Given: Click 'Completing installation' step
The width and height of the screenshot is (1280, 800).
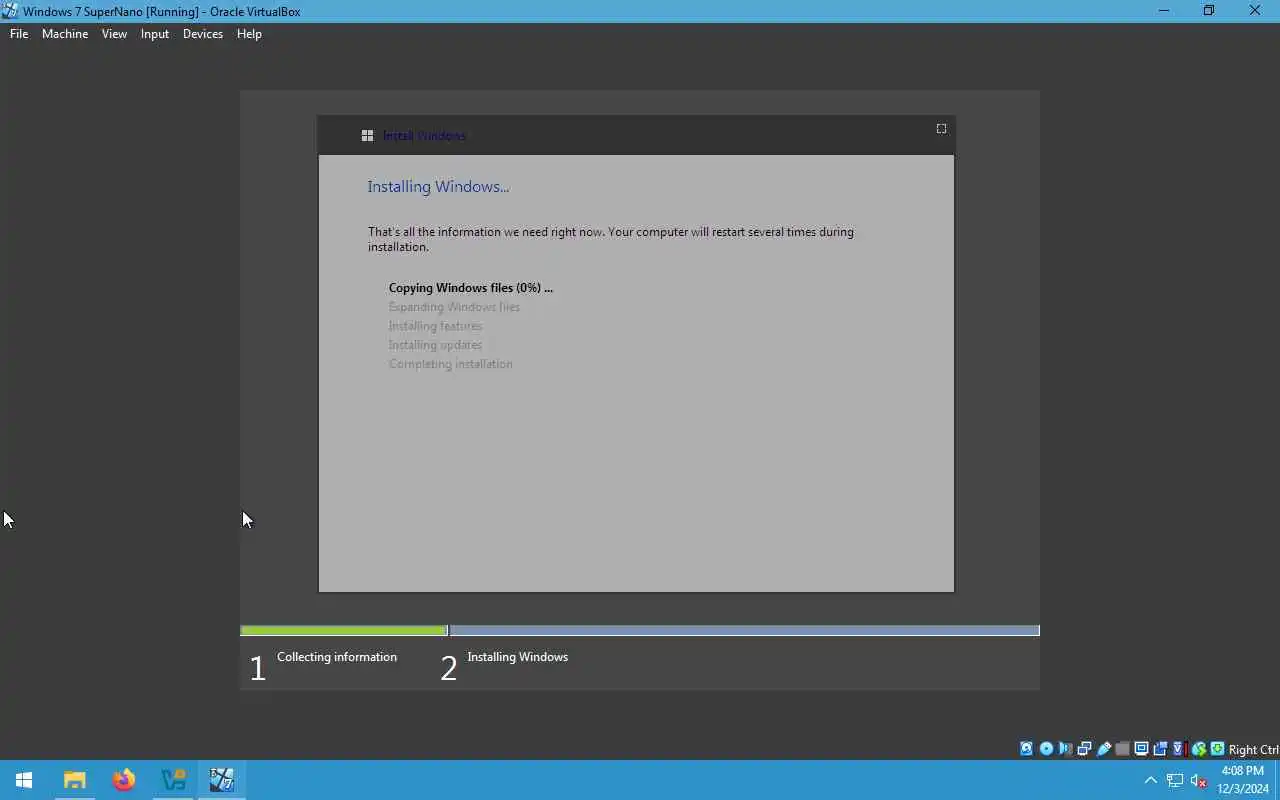Looking at the screenshot, I should [450, 364].
